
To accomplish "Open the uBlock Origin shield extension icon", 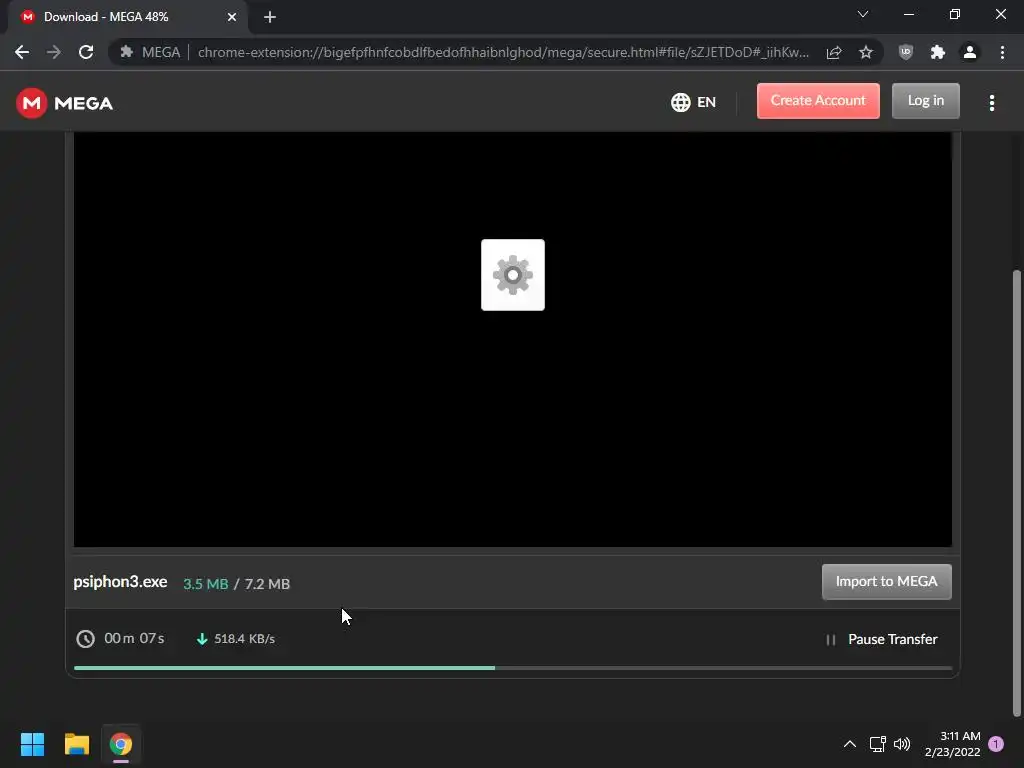I will 905,52.
